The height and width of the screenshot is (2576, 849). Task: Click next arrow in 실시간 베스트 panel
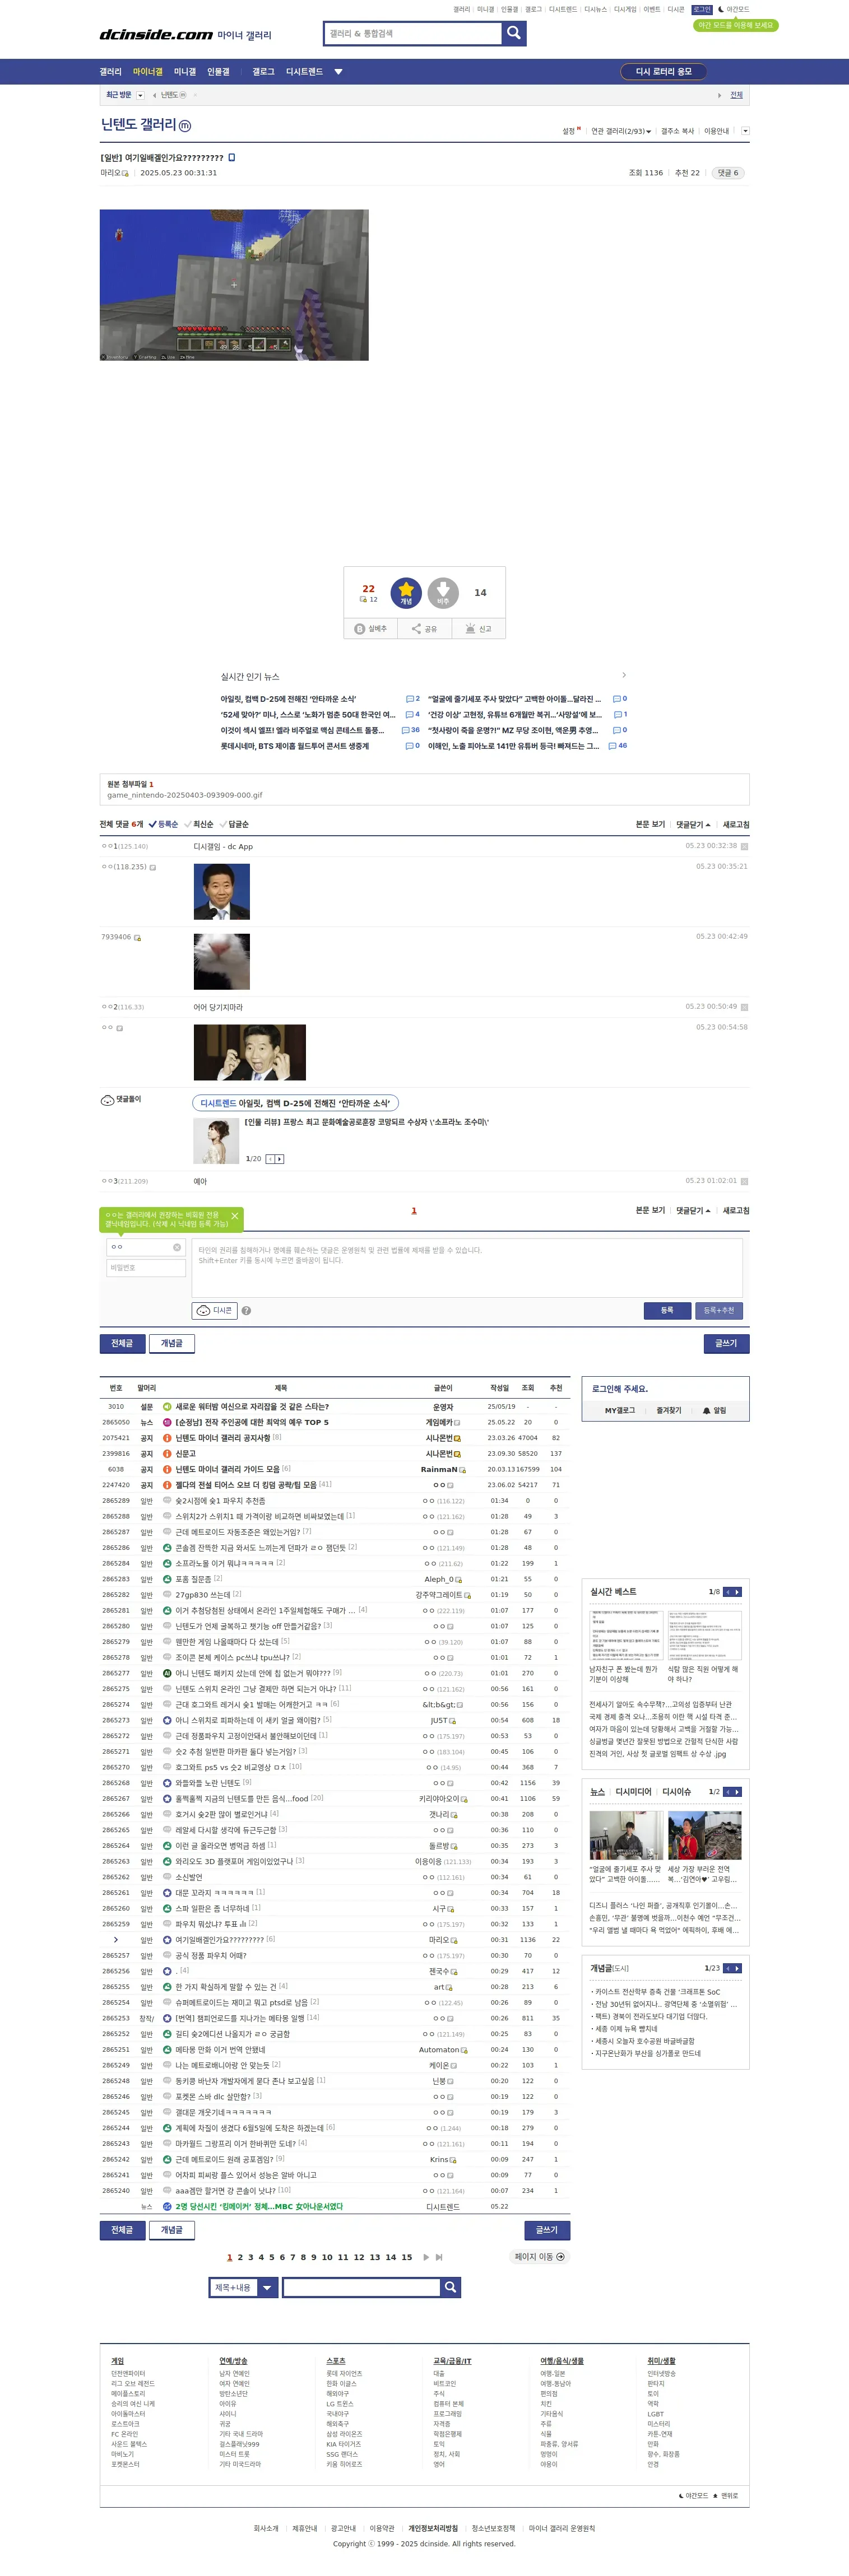(738, 1591)
